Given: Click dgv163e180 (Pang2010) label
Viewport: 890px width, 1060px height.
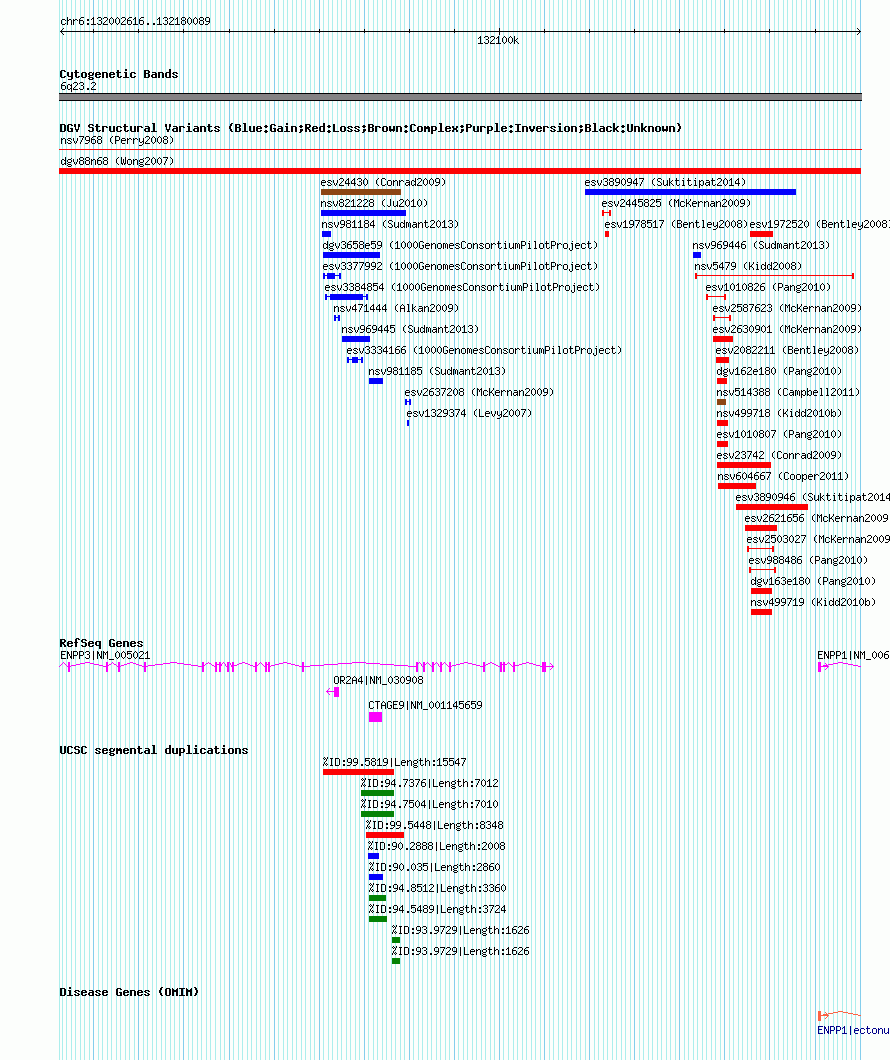Looking at the screenshot, I should [x=813, y=581].
